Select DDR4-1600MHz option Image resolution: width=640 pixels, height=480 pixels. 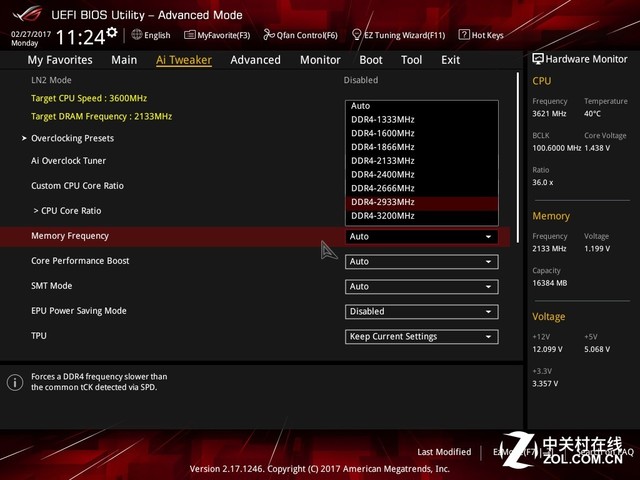pyautogui.click(x=422, y=133)
